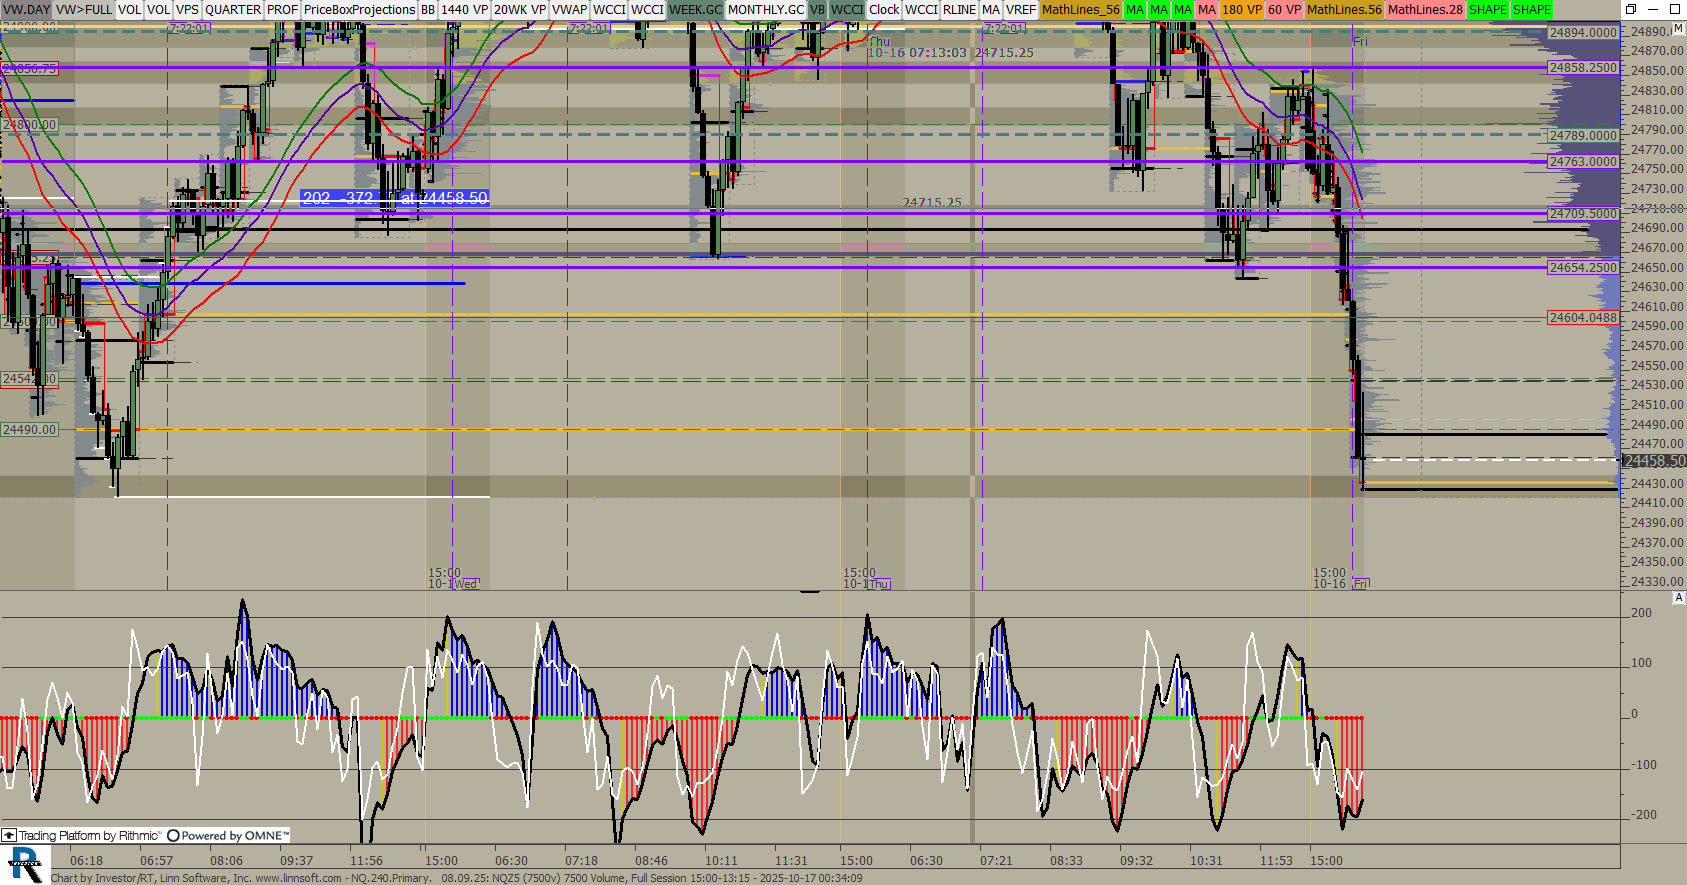
Task: Open the VW.DAY toolbar button
Action: (x=27, y=9)
